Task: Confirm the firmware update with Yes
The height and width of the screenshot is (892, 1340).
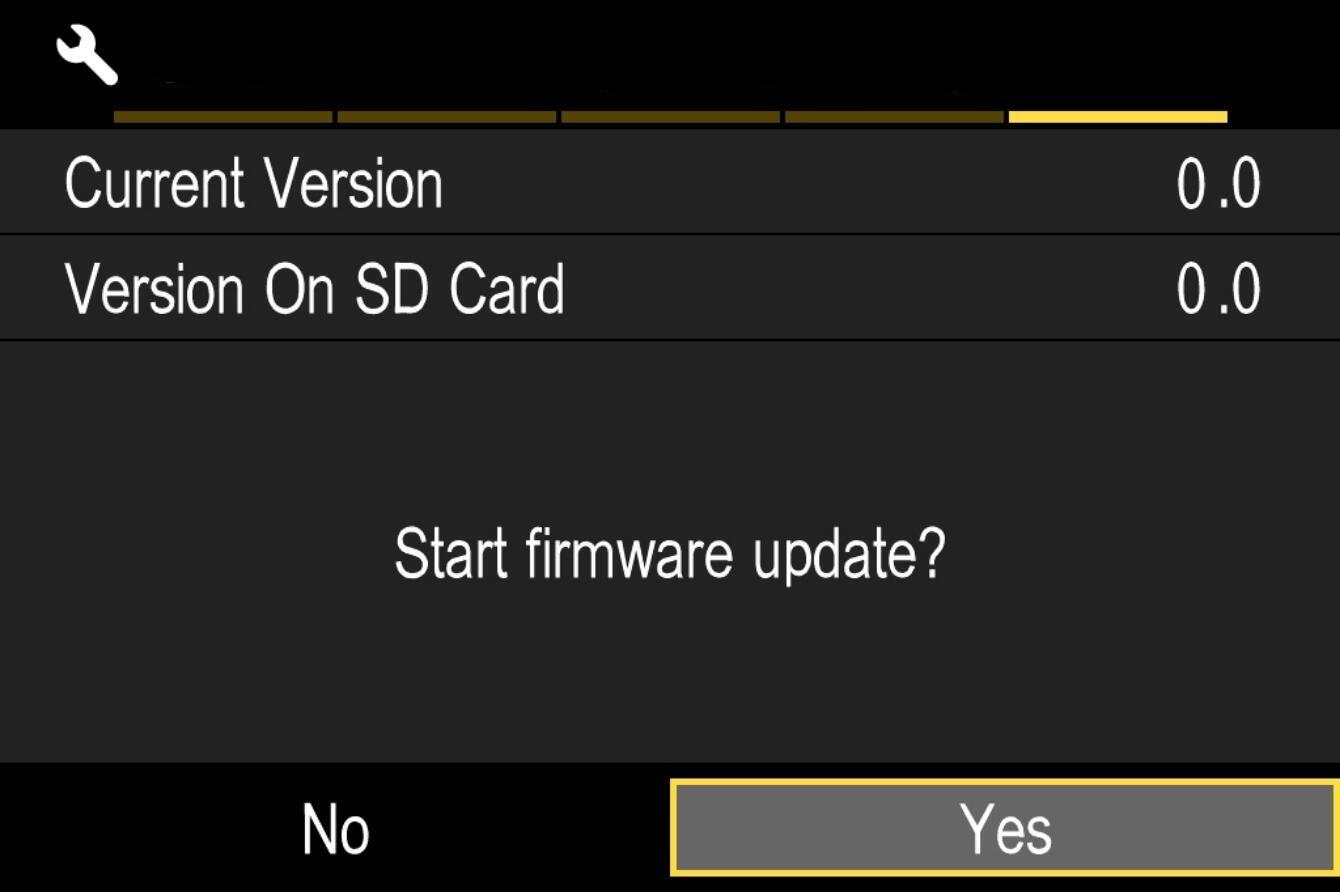Action: (x=1005, y=828)
